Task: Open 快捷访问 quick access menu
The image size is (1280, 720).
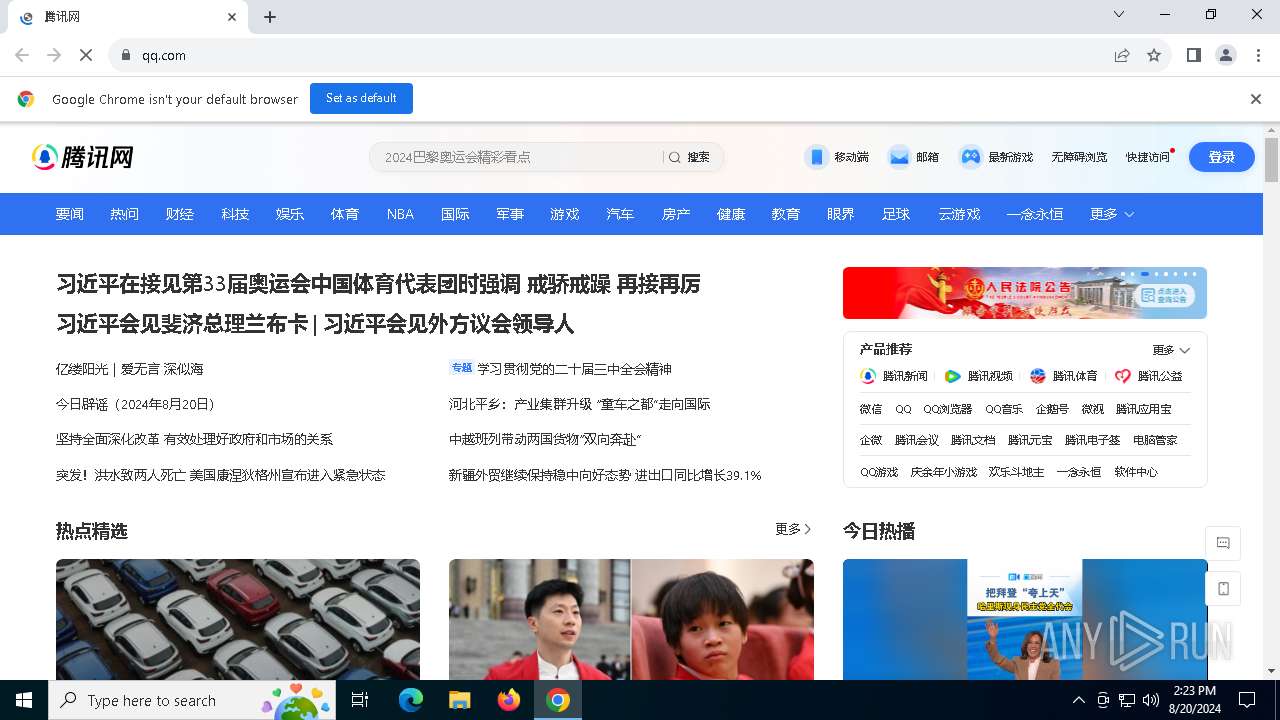Action: [1148, 157]
